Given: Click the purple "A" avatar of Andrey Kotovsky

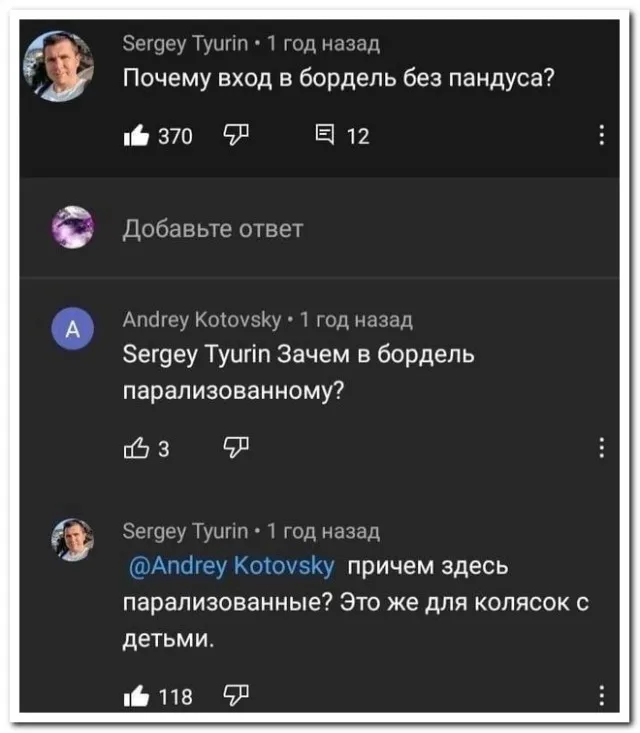Looking at the screenshot, I should coord(72,331).
